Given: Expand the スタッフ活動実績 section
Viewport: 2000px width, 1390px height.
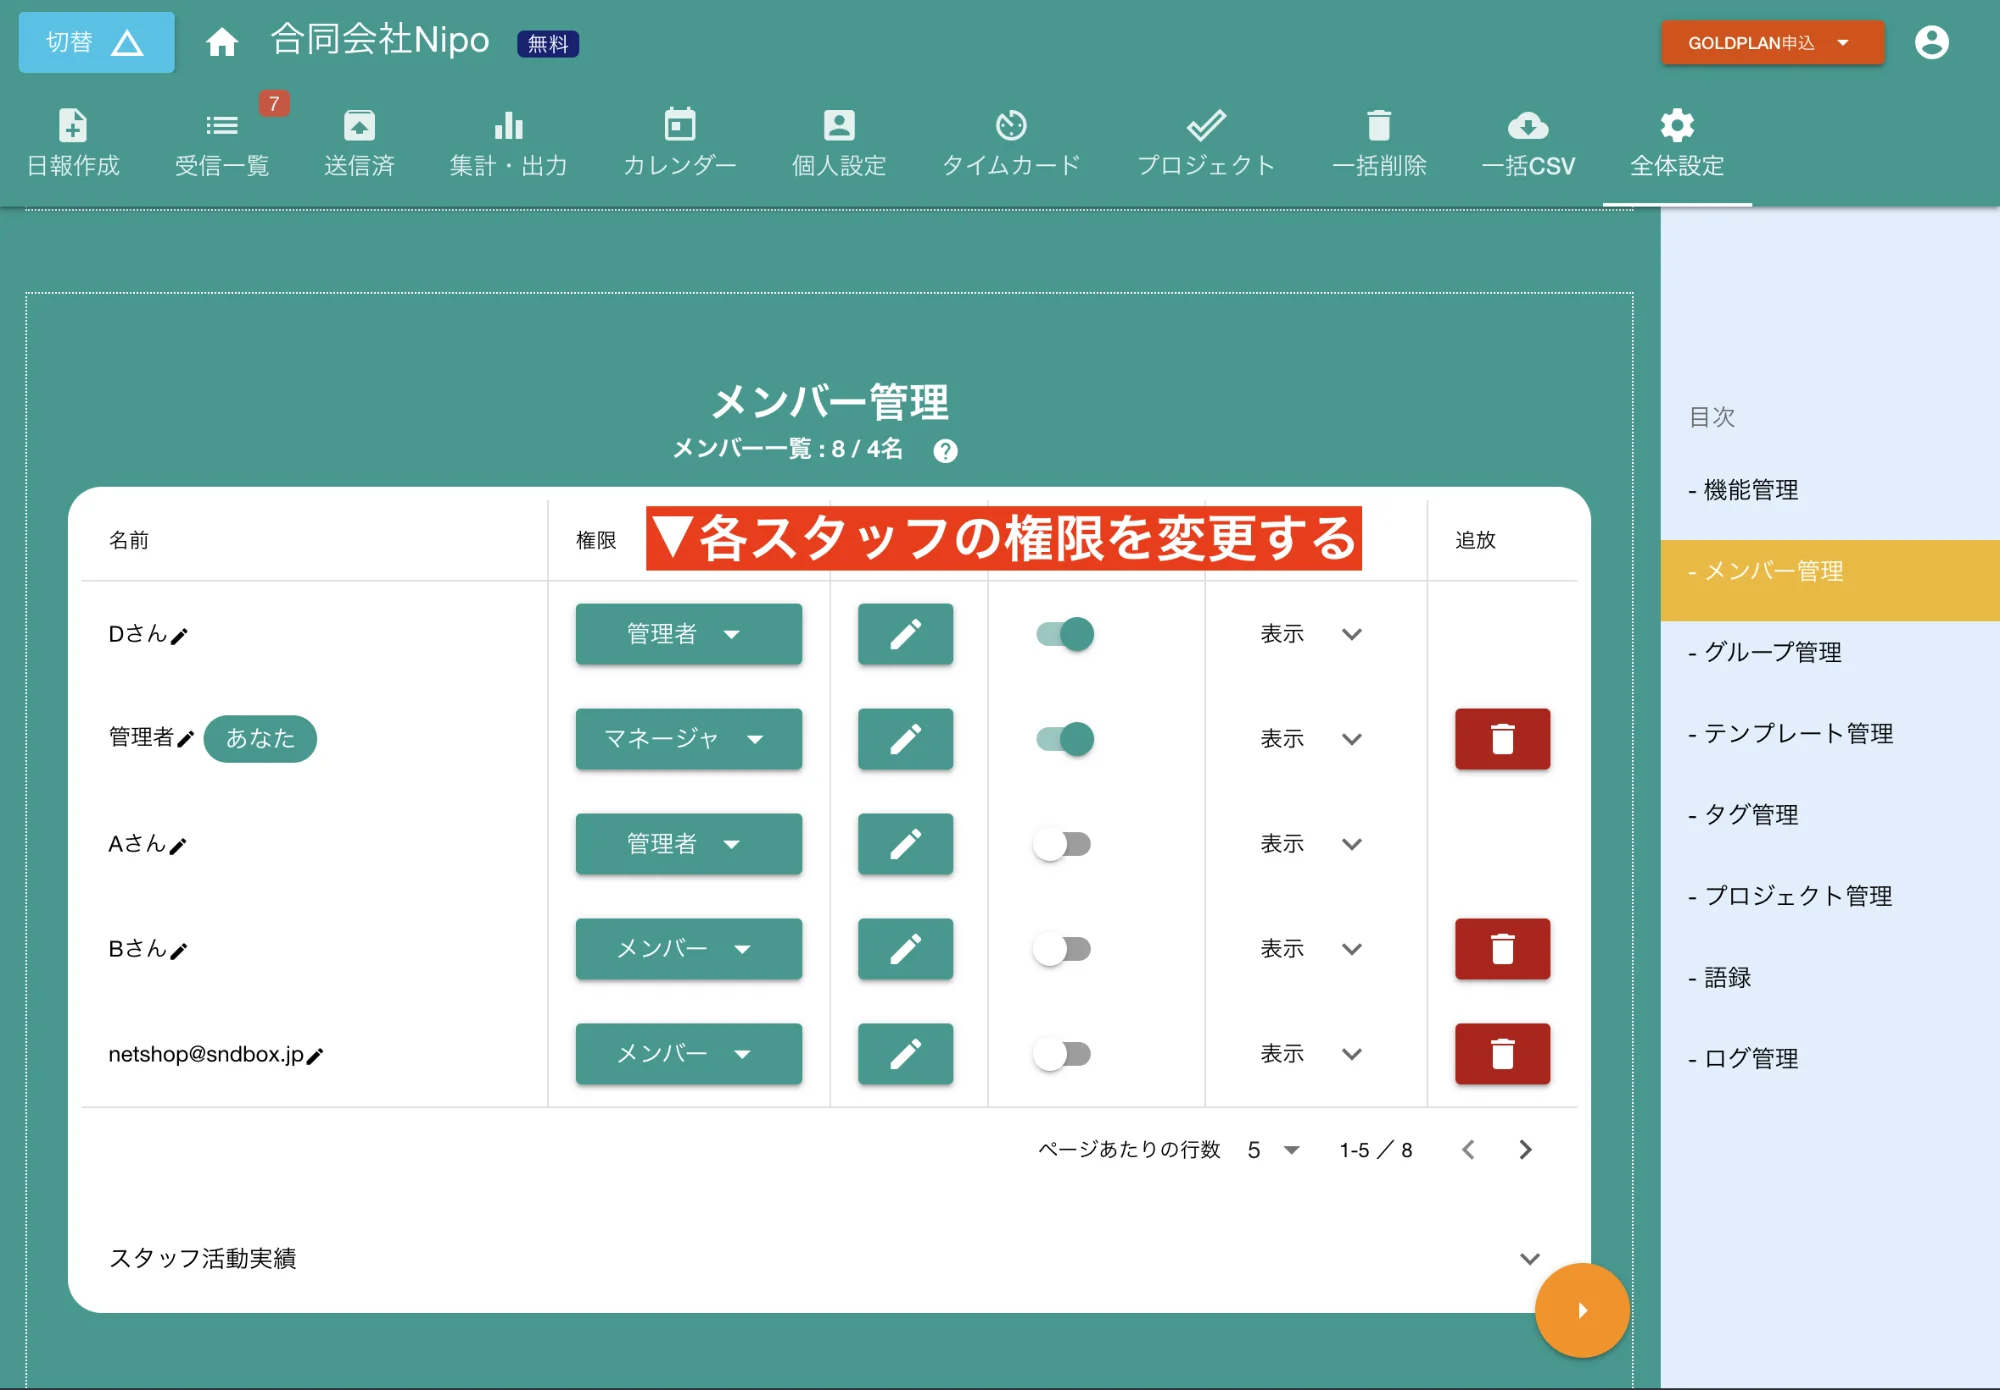Looking at the screenshot, I should click(1528, 1259).
